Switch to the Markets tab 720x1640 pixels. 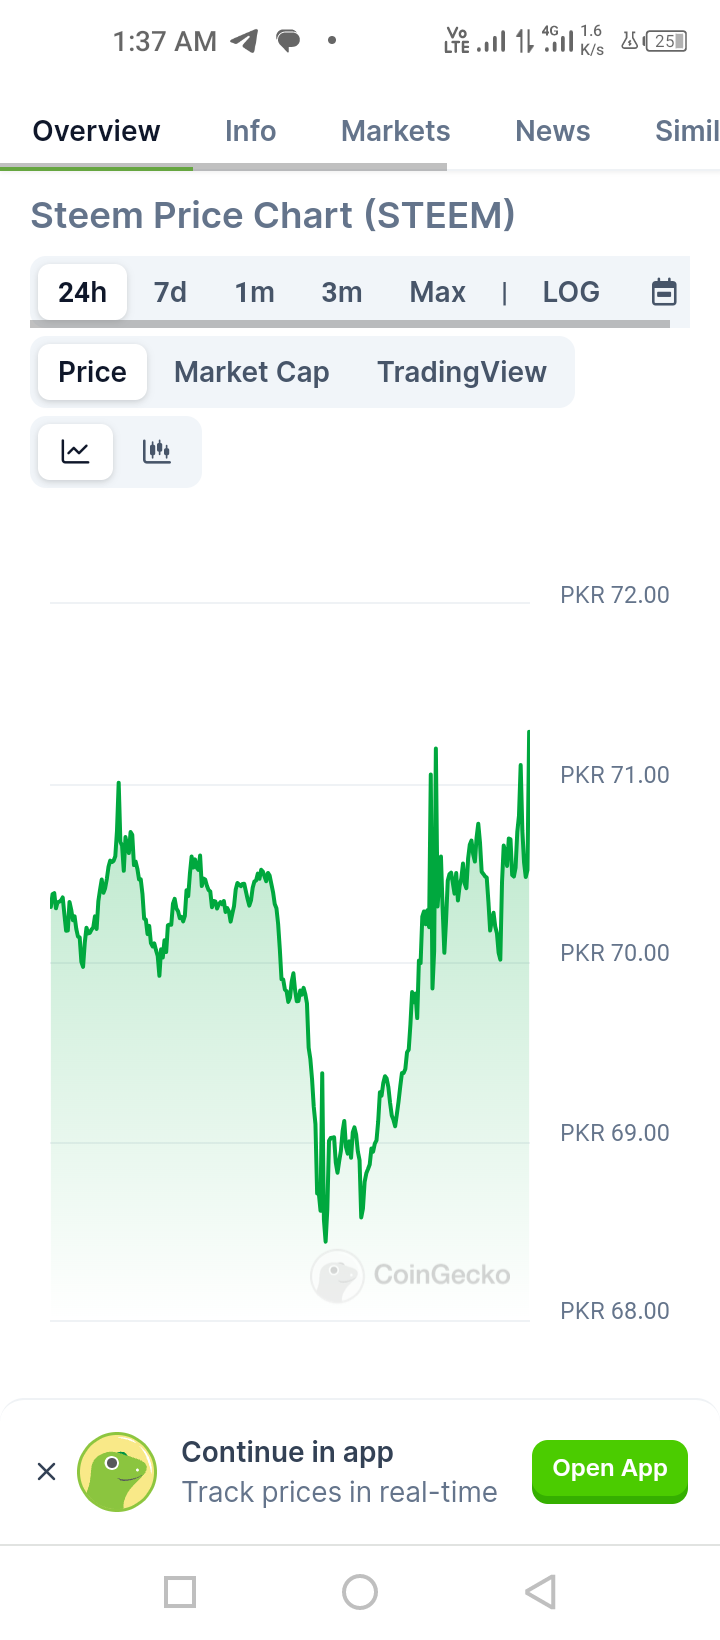[x=396, y=131]
